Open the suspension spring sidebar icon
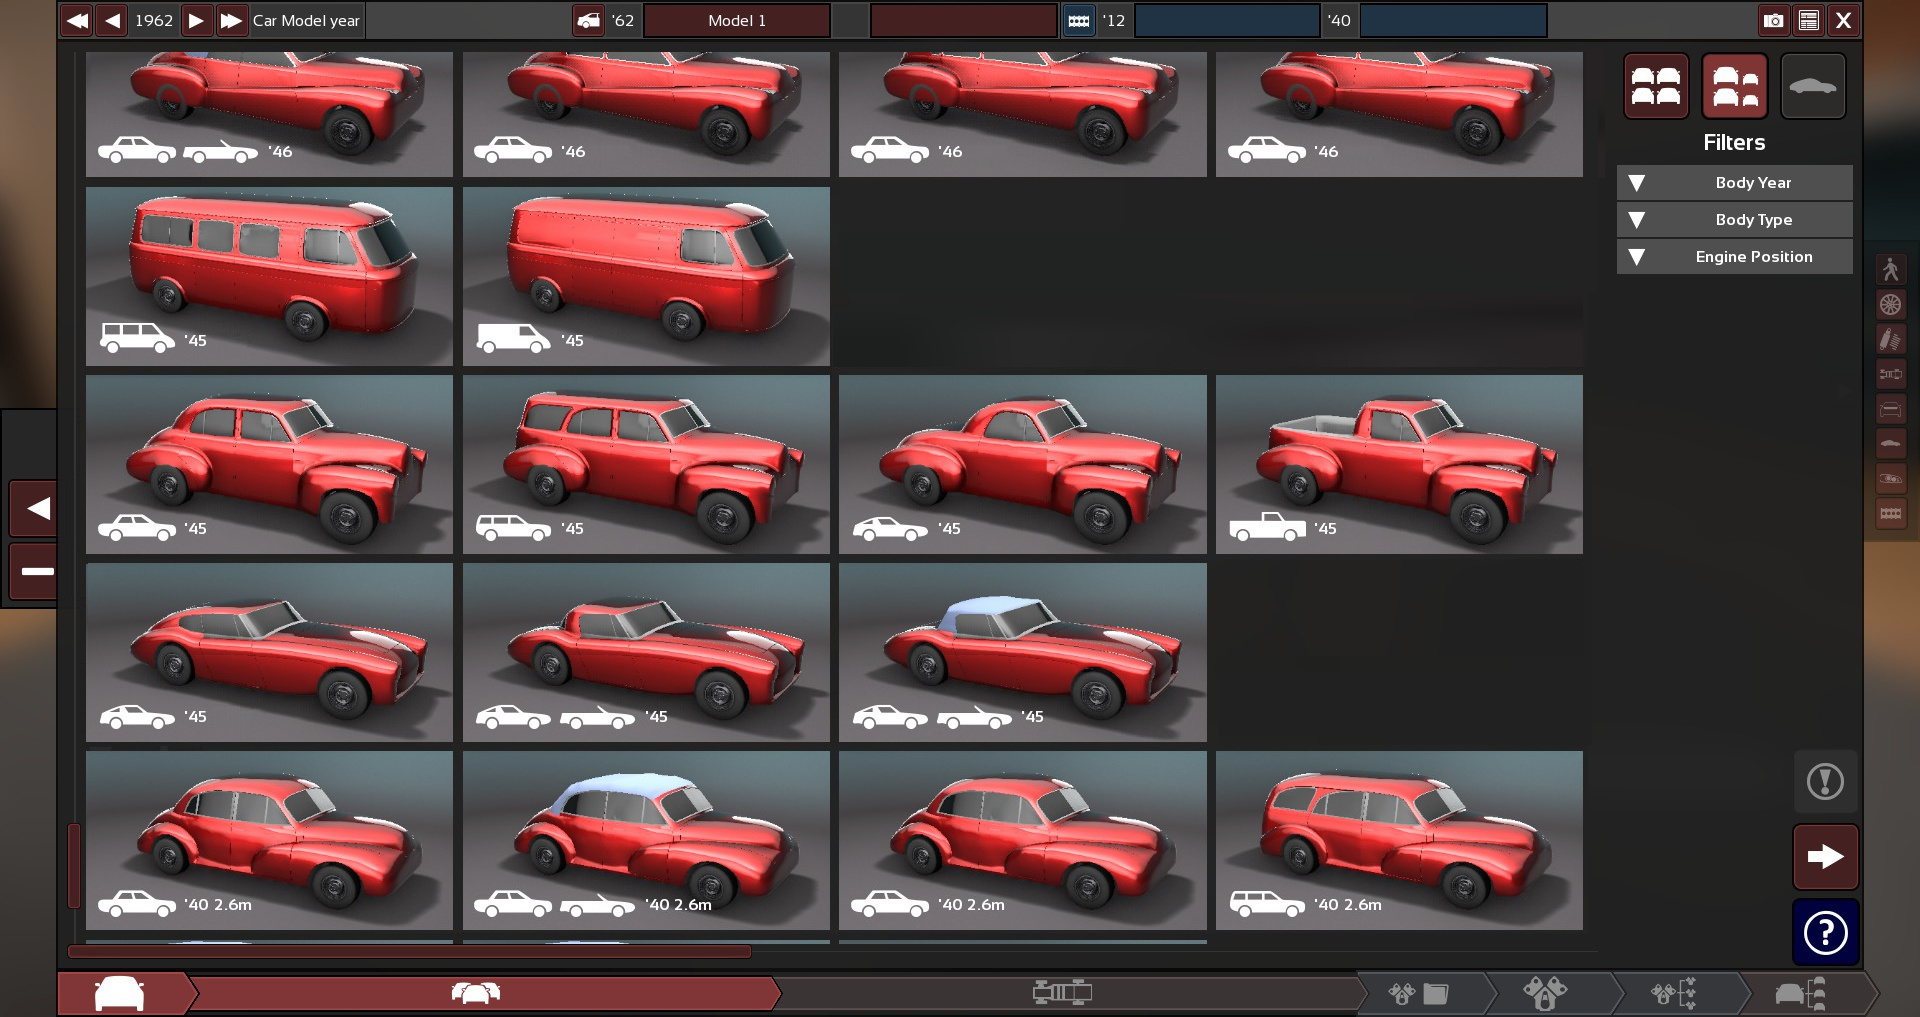1920x1017 pixels. coord(1890,340)
